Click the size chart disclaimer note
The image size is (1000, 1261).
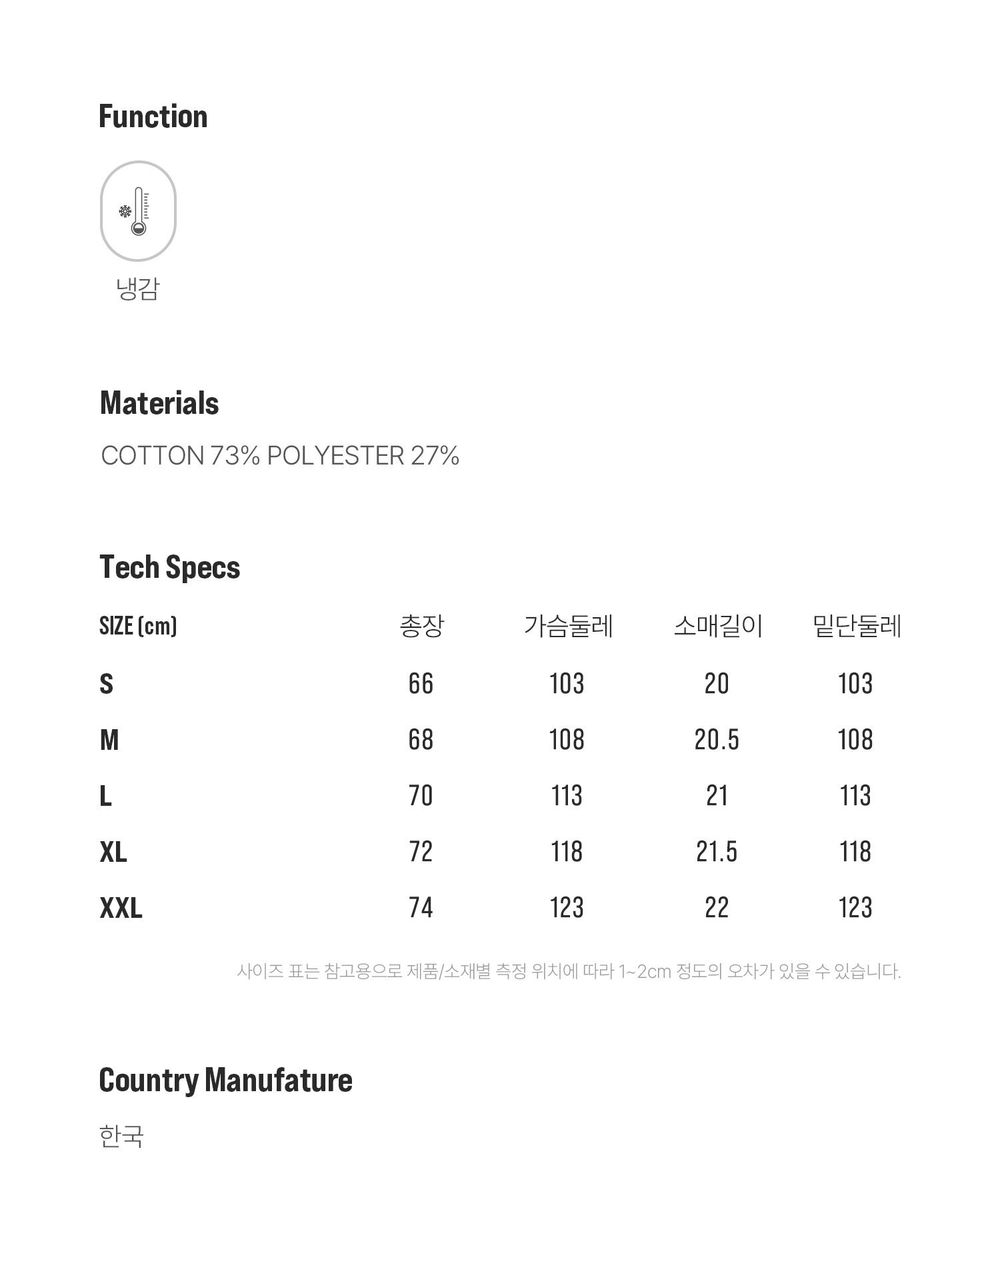[569, 971]
